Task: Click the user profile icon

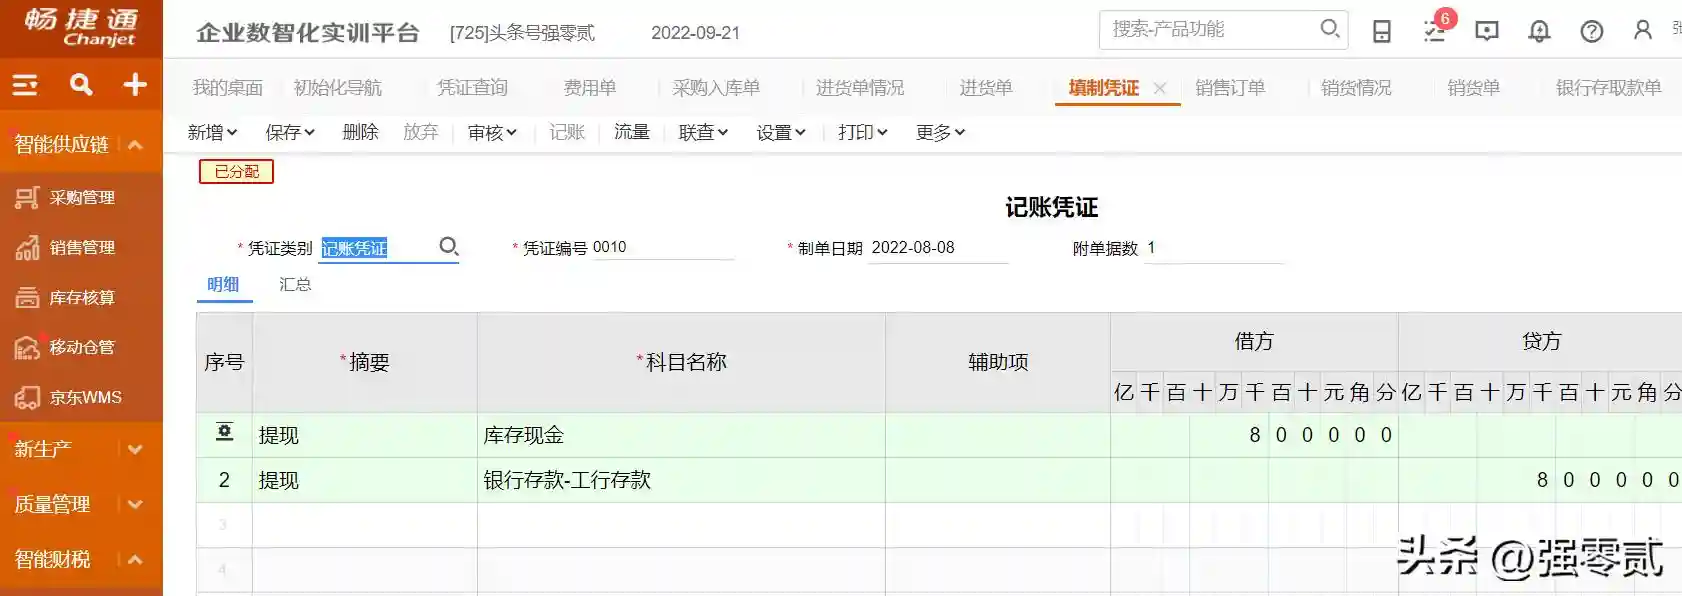Action: [1642, 31]
